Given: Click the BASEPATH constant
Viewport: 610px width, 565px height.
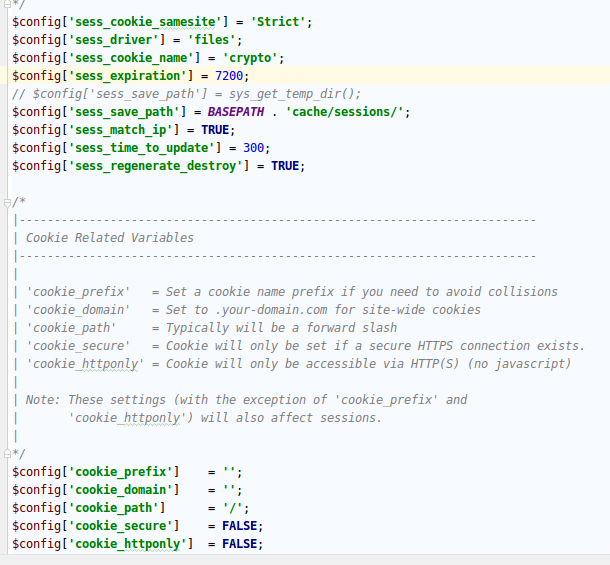Looking at the screenshot, I should tap(236, 112).
